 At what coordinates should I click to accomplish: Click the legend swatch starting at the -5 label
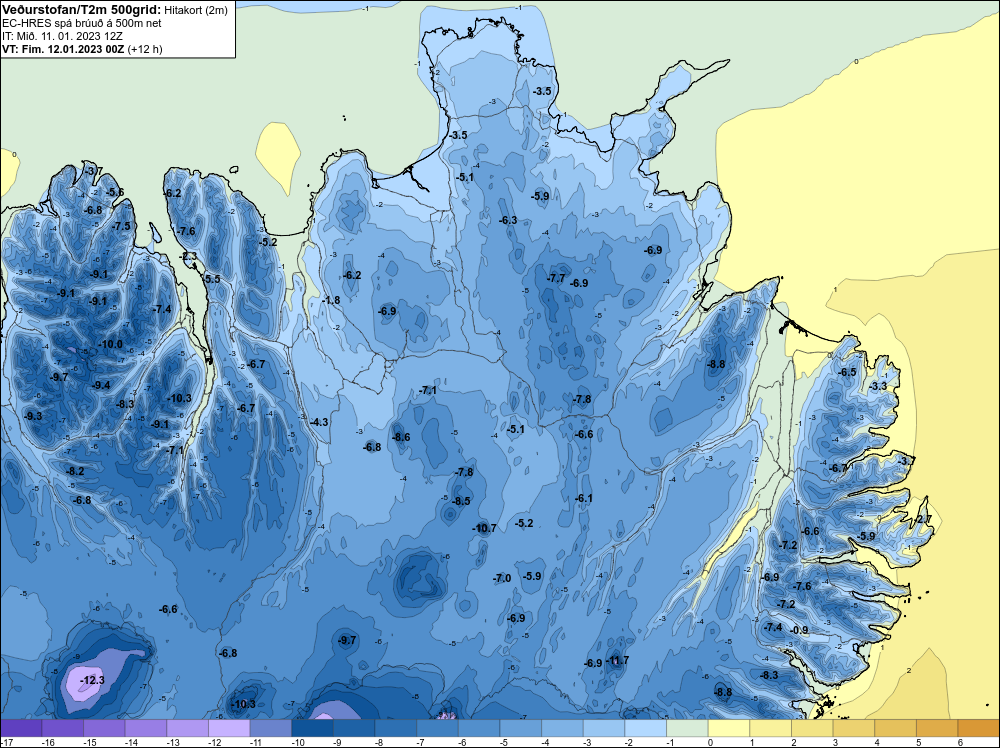coord(520,728)
